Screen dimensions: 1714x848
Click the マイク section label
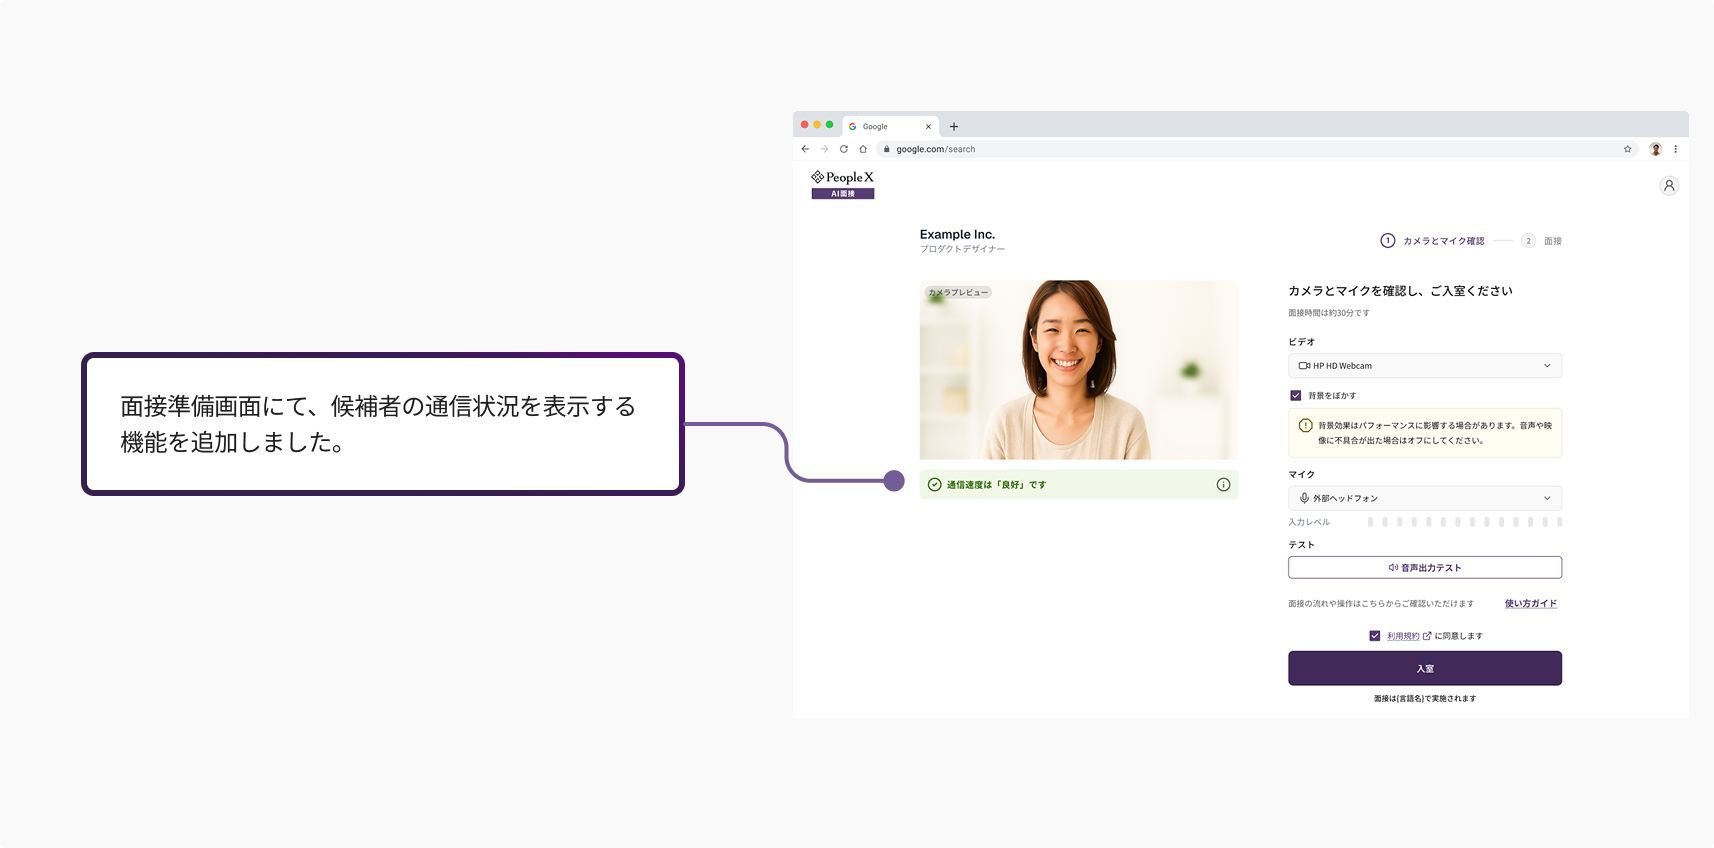(1301, 475)
